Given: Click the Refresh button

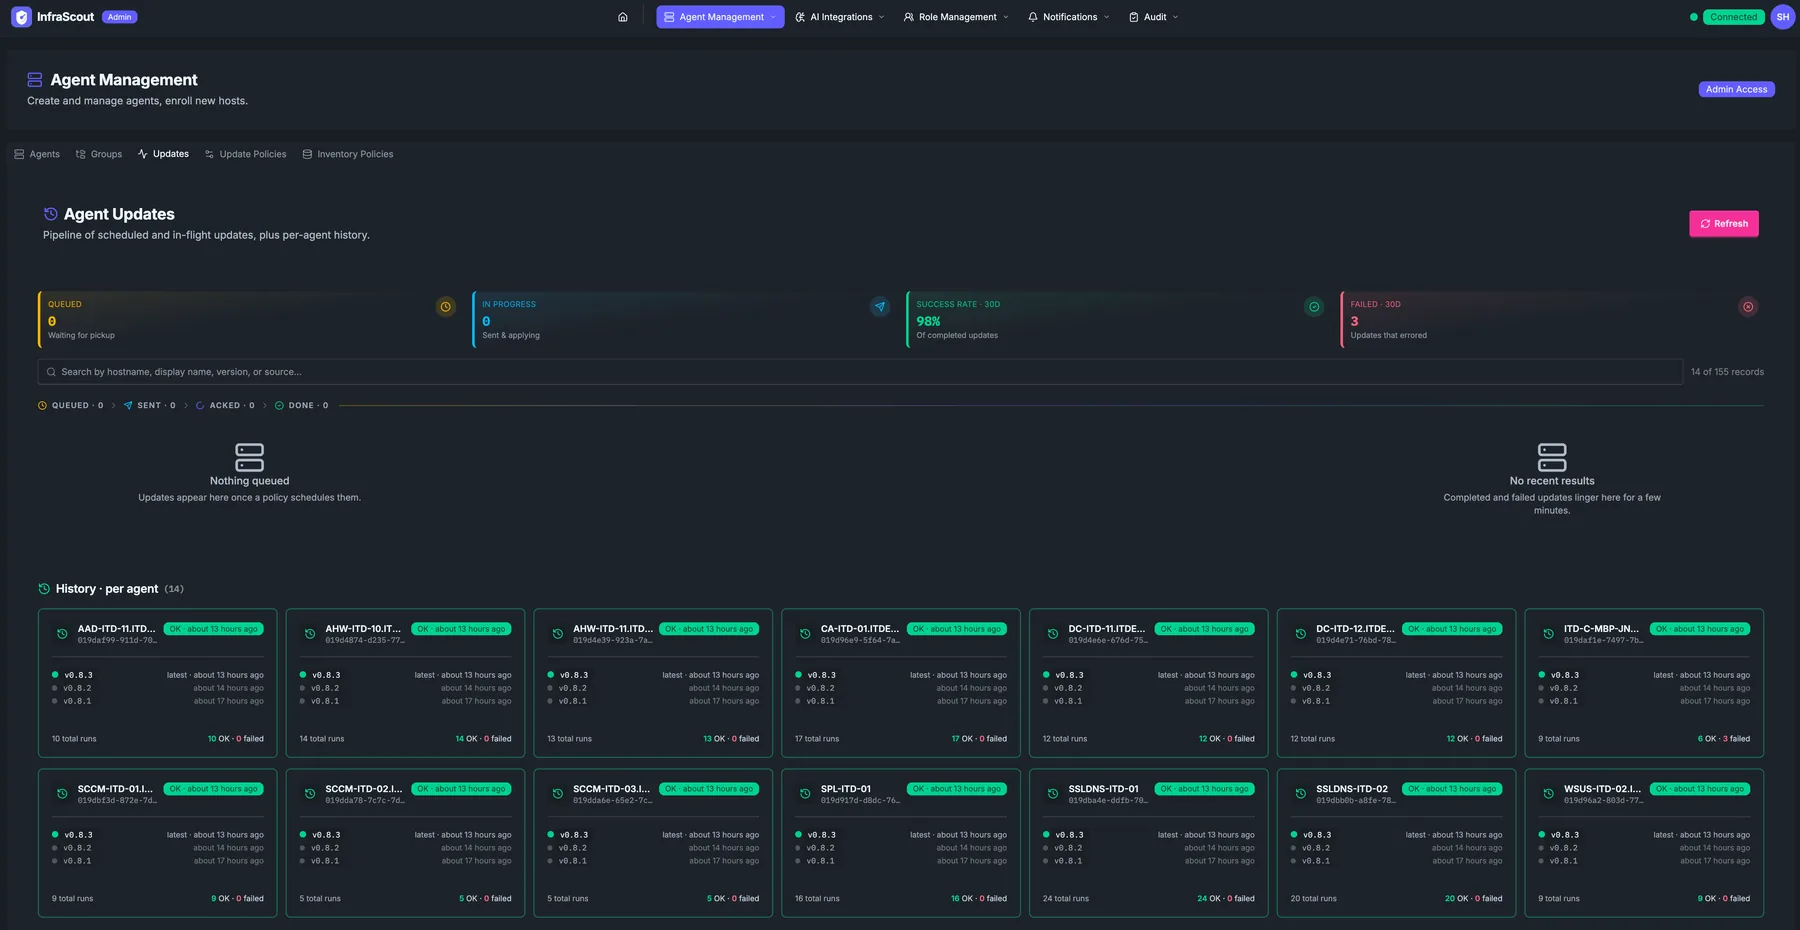Looking at the screenshot, I should [x=1724, y=224].
